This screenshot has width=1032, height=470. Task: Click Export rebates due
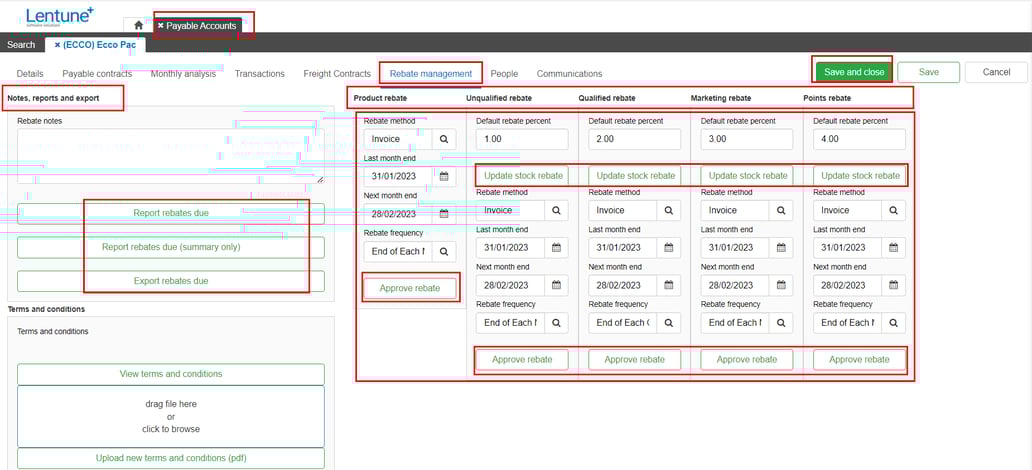tap(170, 281)
